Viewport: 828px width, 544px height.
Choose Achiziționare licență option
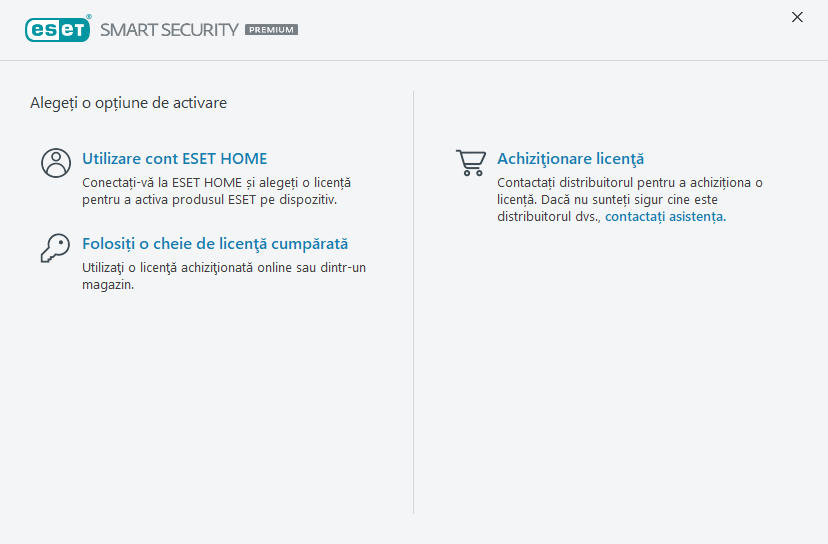point(570,159)
